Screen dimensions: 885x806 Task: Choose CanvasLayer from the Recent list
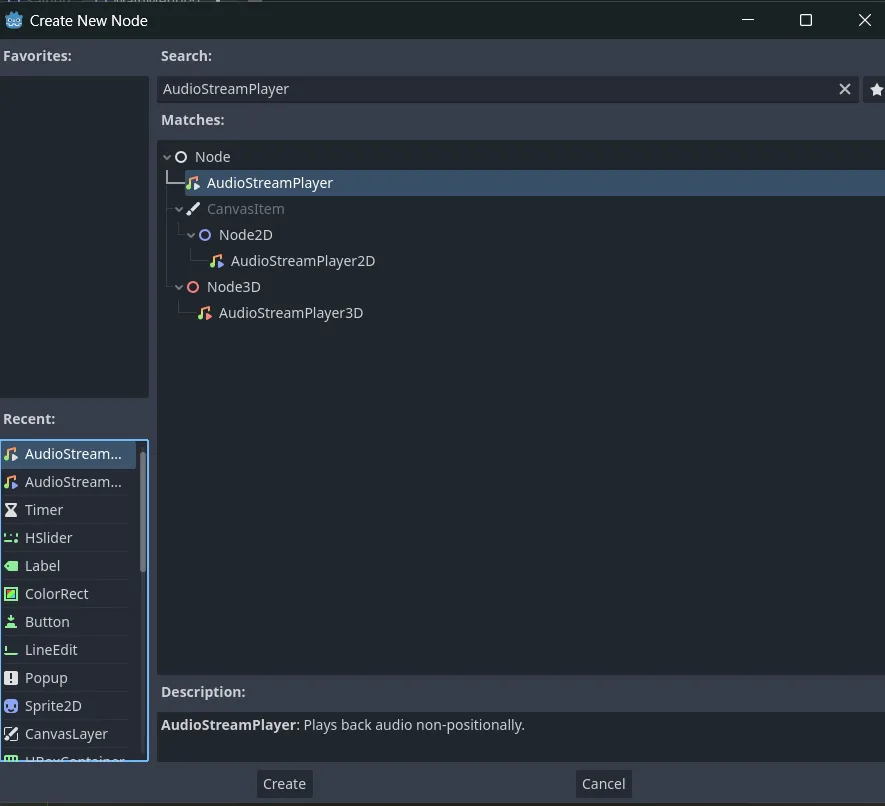coord(68,734)
